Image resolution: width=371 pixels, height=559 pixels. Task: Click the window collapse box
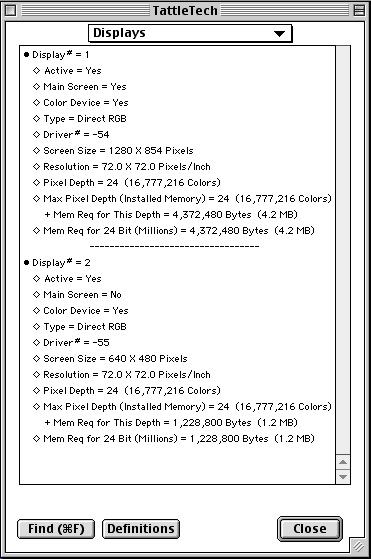pos(359,11)
